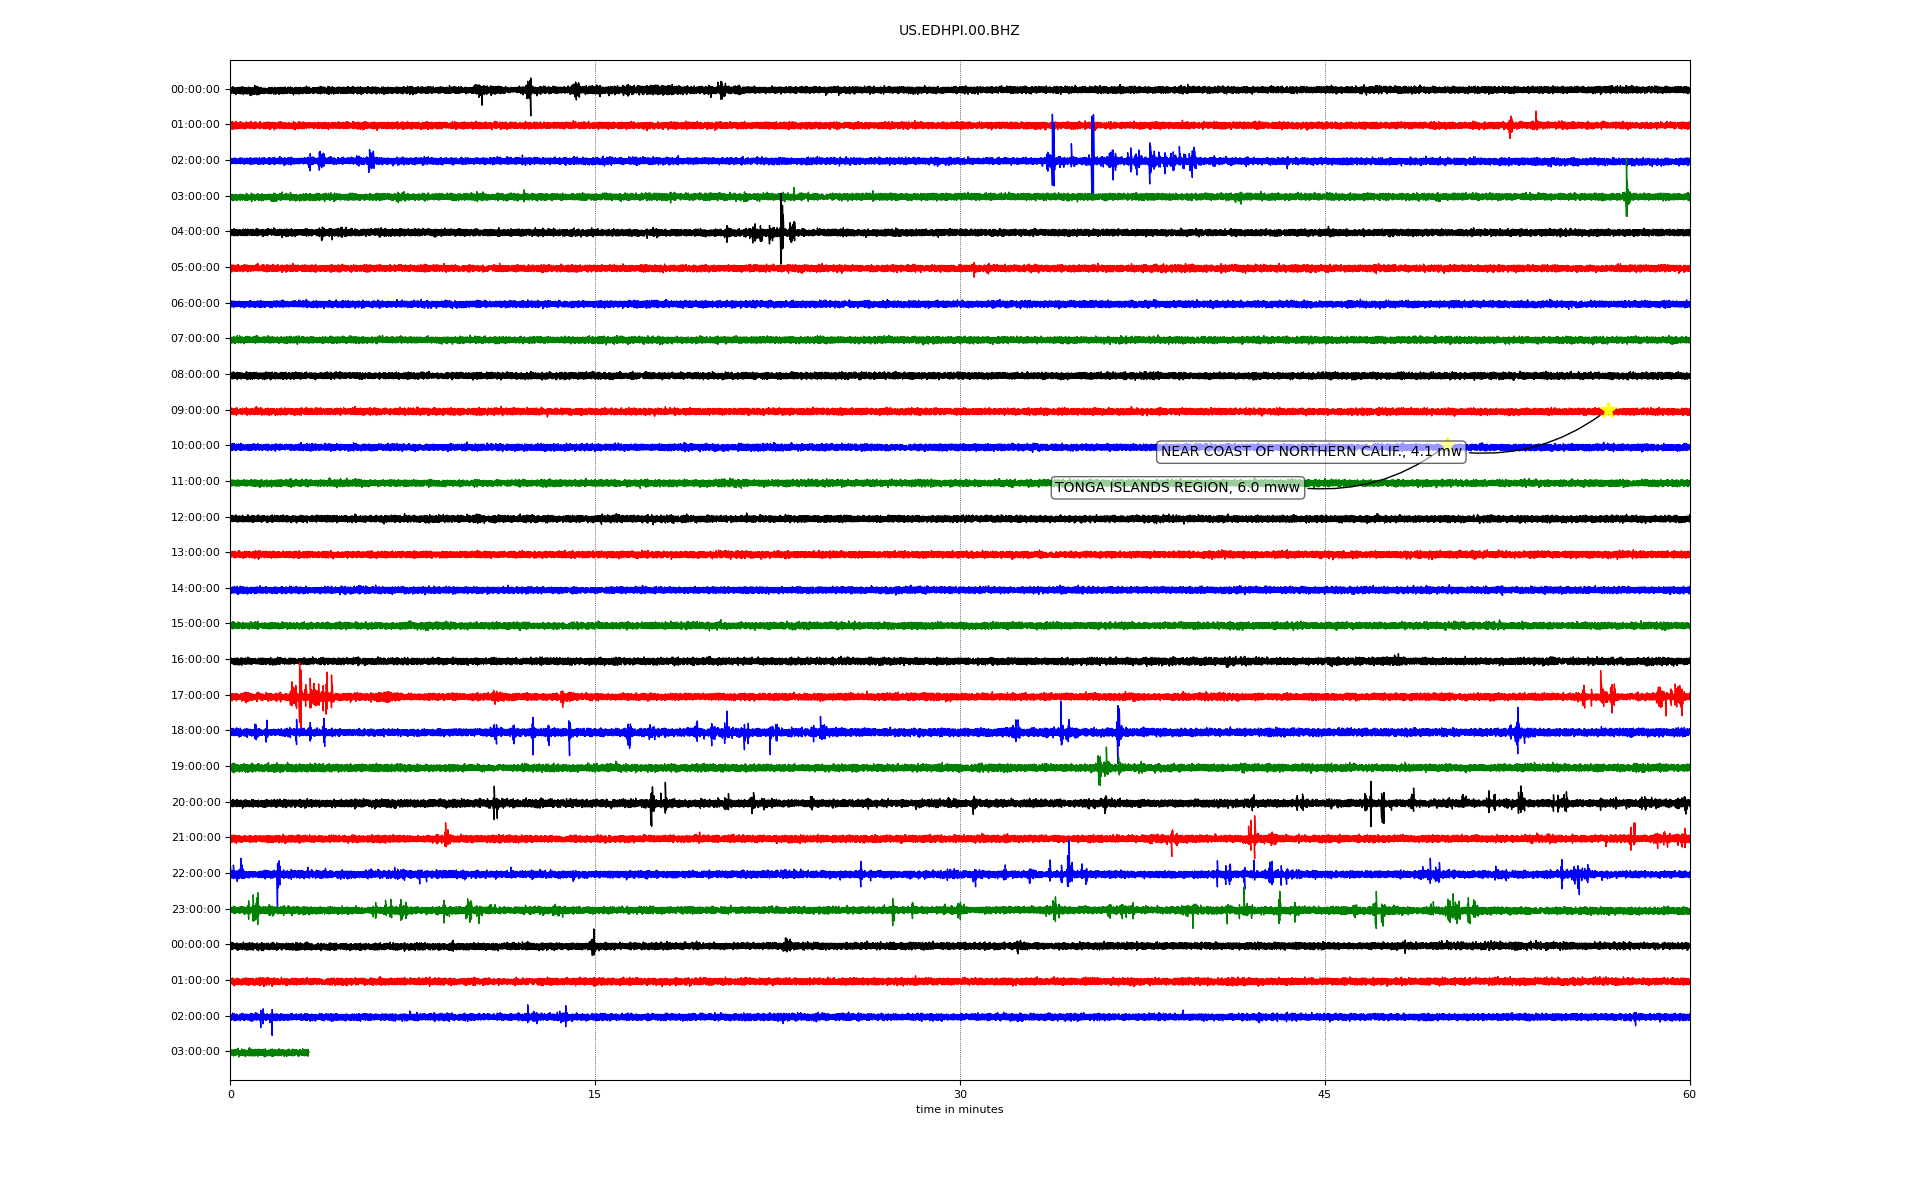
Task: Click the 13:00:00 time label
Action: click(x=195, y=553)
